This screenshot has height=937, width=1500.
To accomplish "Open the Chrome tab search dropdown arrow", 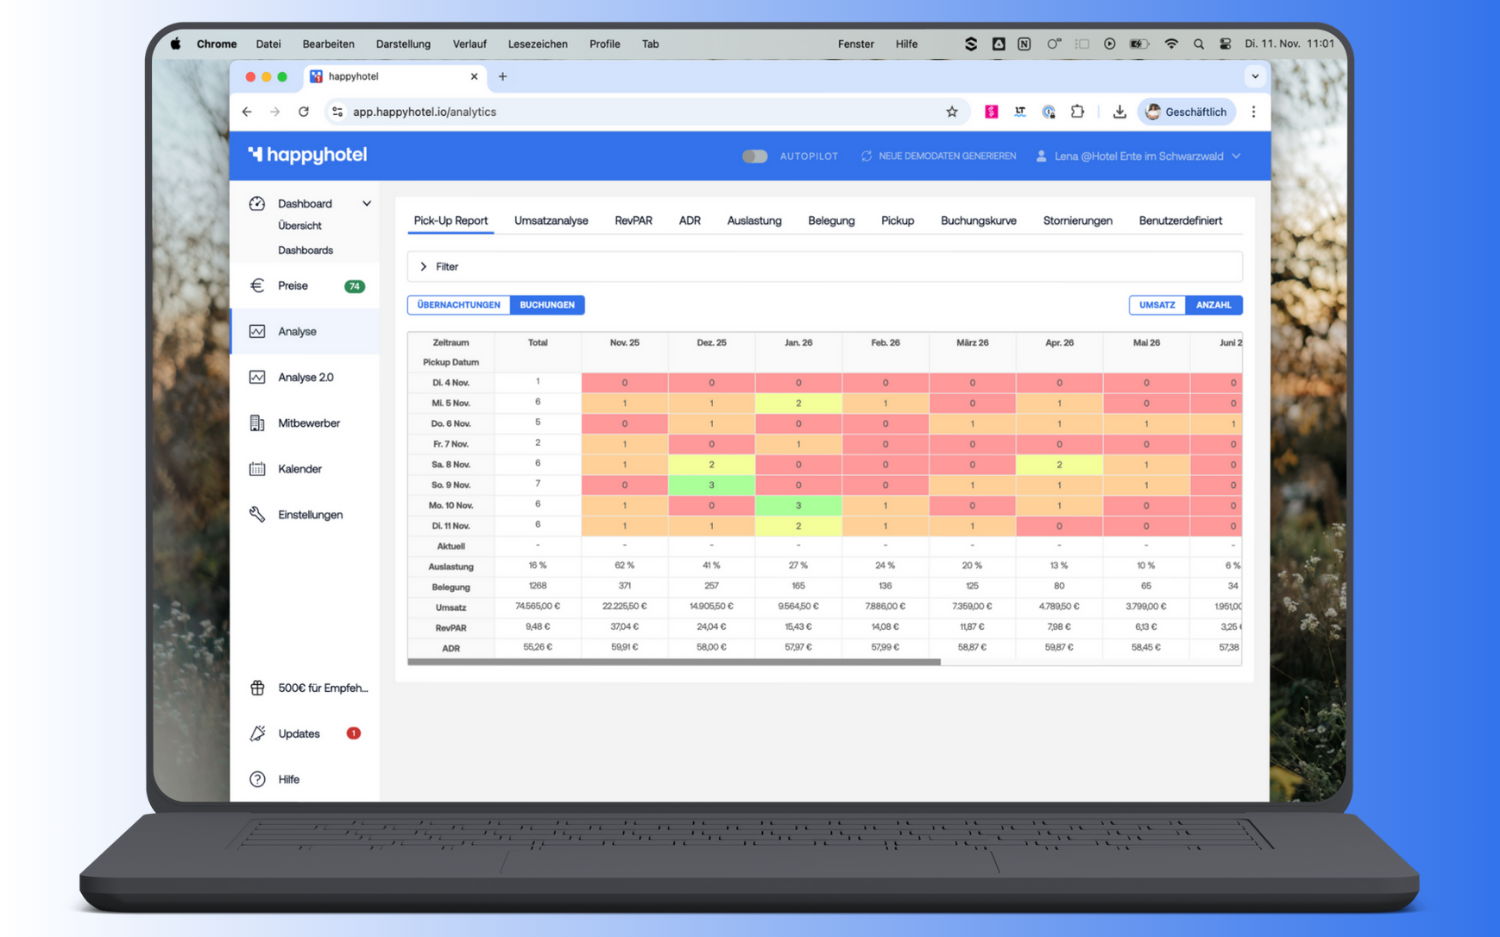I will [1255, 76].
